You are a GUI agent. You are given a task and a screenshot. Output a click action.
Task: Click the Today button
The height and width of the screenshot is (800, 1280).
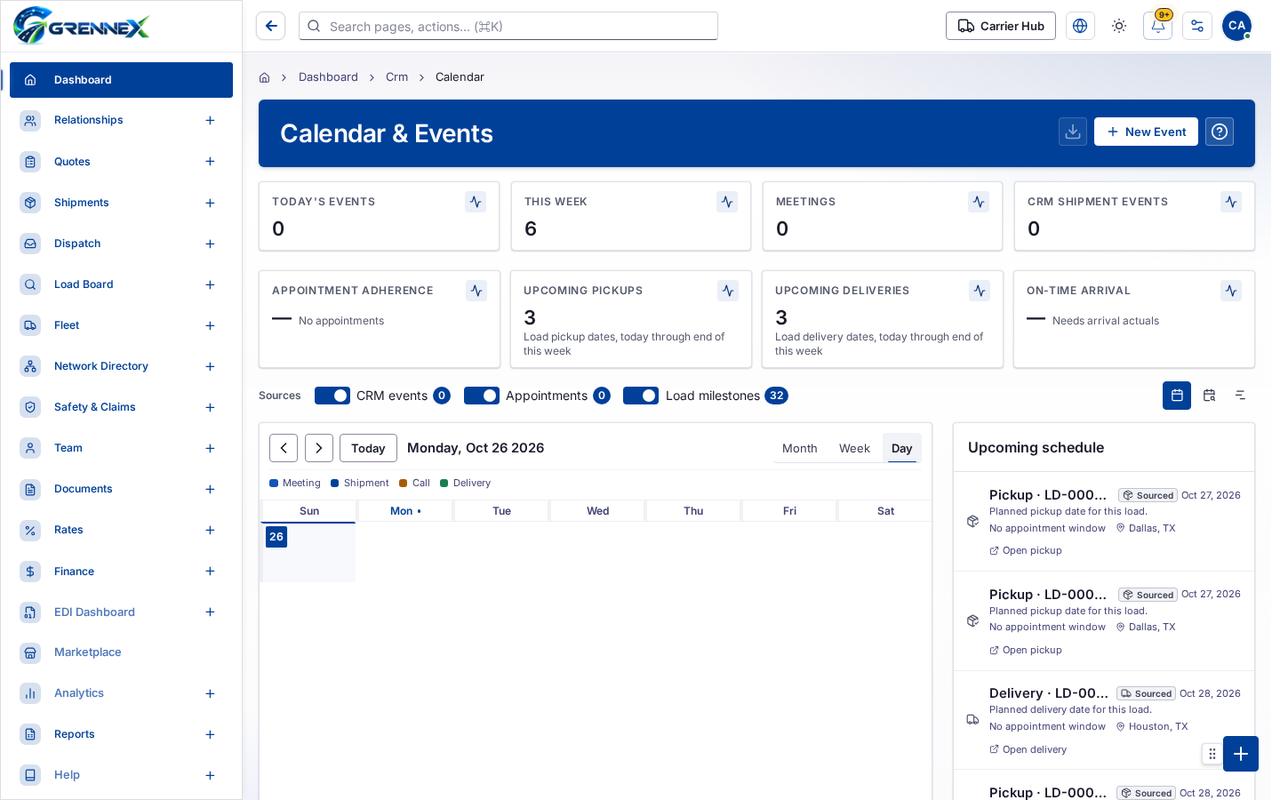368,448
